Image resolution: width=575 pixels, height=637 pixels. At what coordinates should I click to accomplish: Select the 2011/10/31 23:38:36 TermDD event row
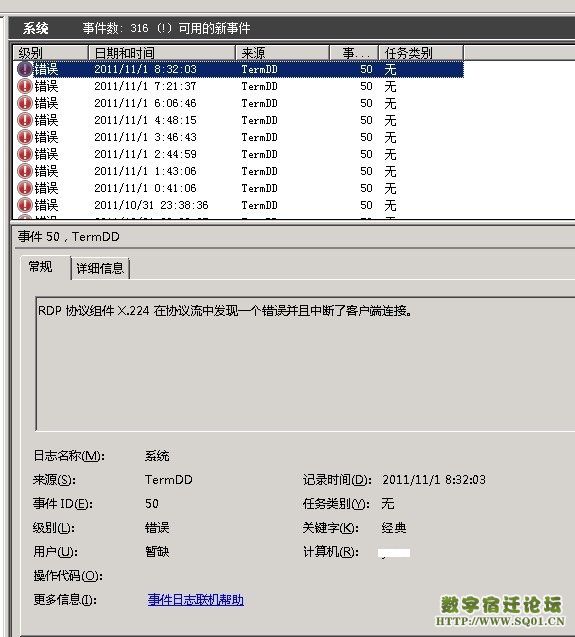coord(239,205)
